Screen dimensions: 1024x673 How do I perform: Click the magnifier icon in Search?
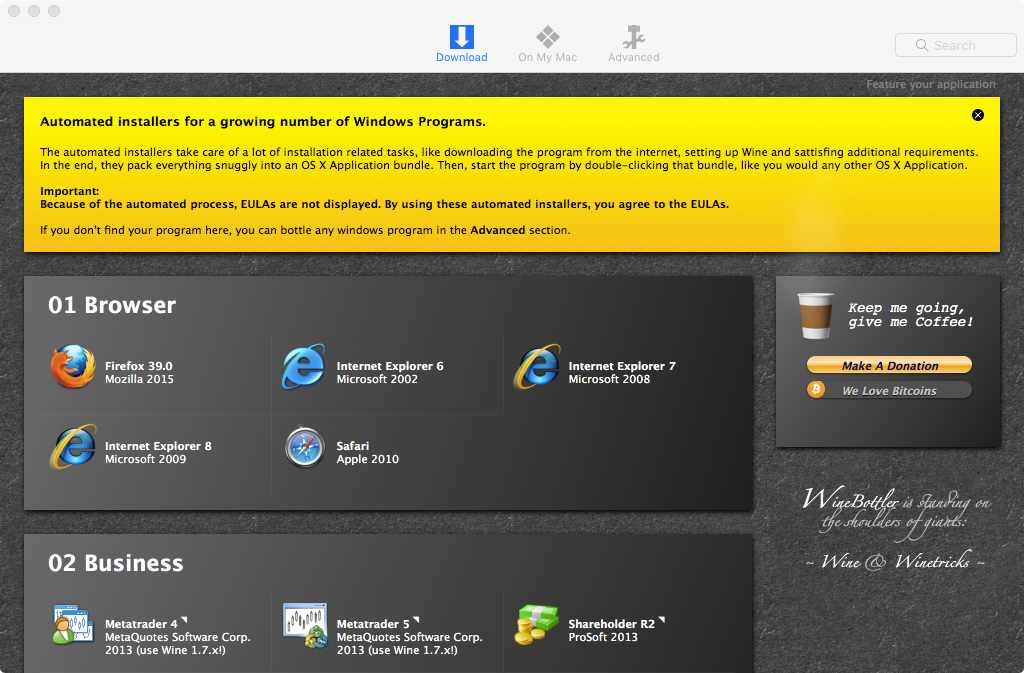921,45
